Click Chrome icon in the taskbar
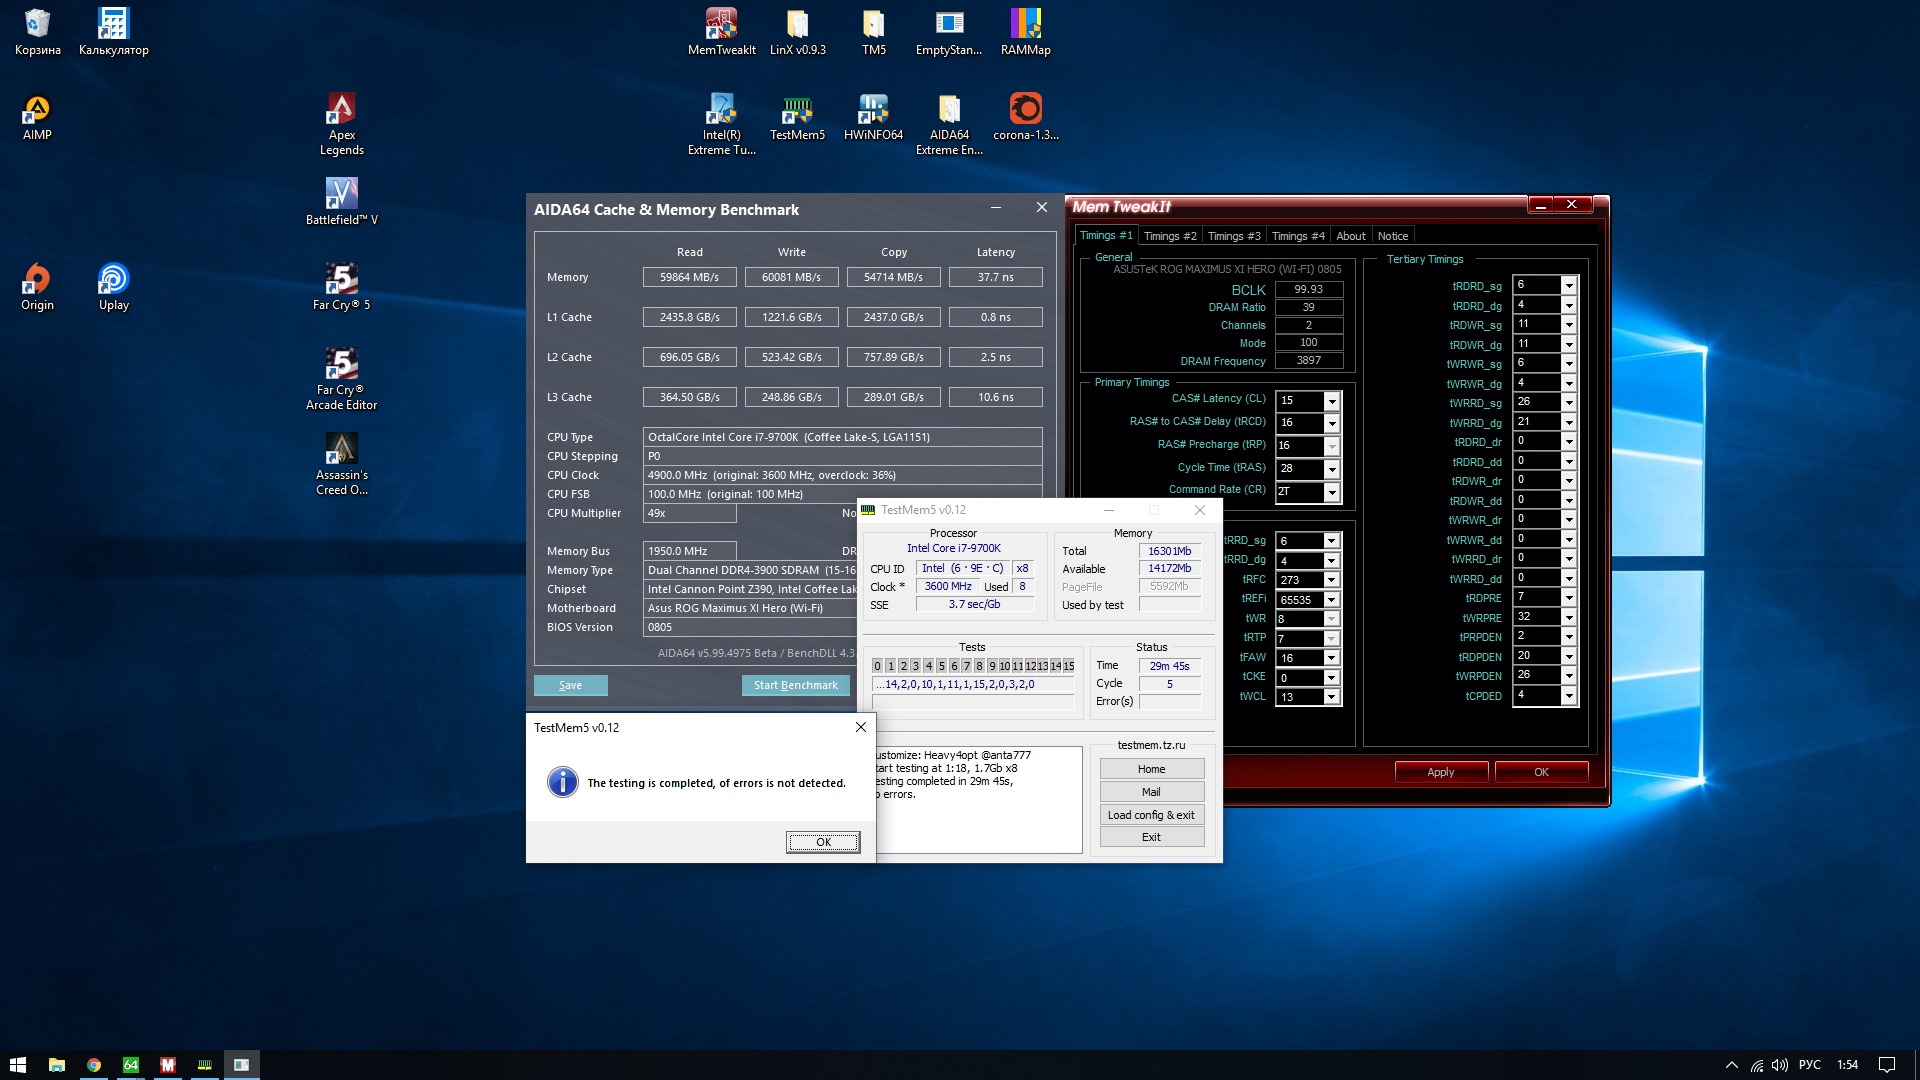 coord(93,1065)
